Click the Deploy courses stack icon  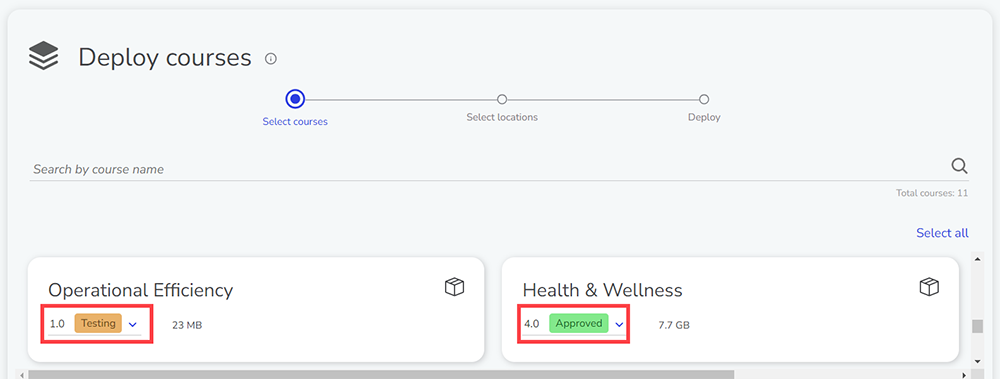[43, 56]
